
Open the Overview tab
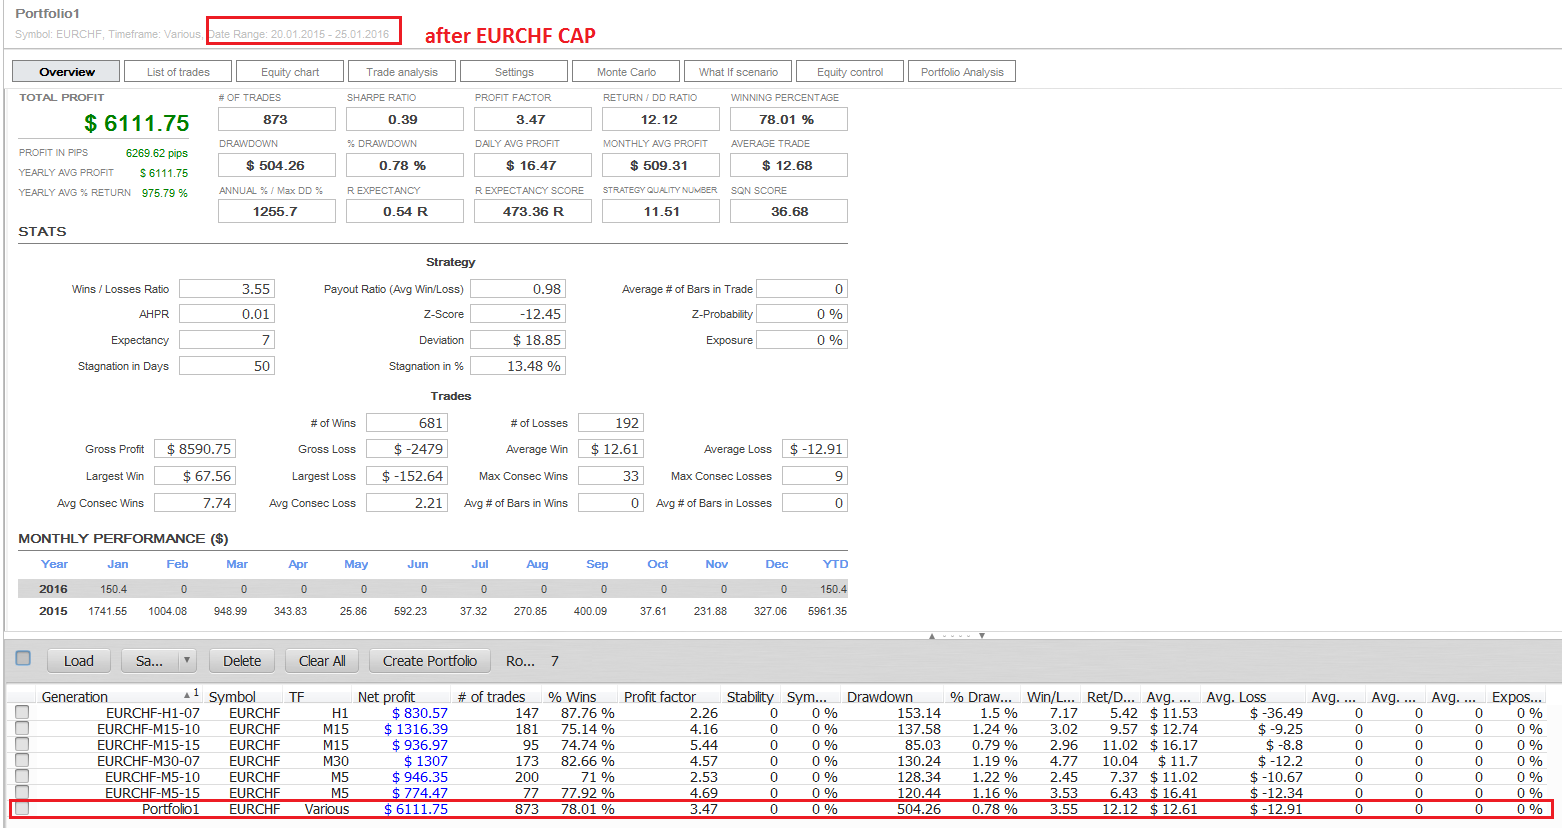pos(66,71)
